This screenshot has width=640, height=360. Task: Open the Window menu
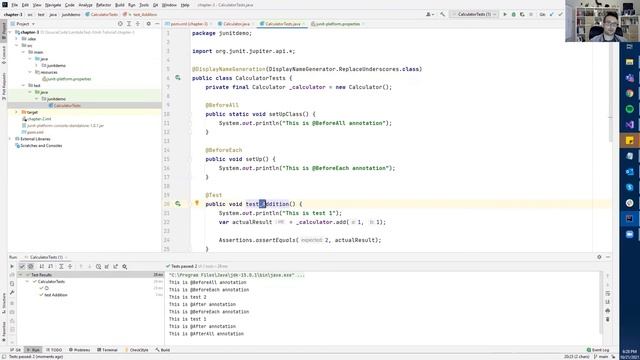[x=169, y=5]
